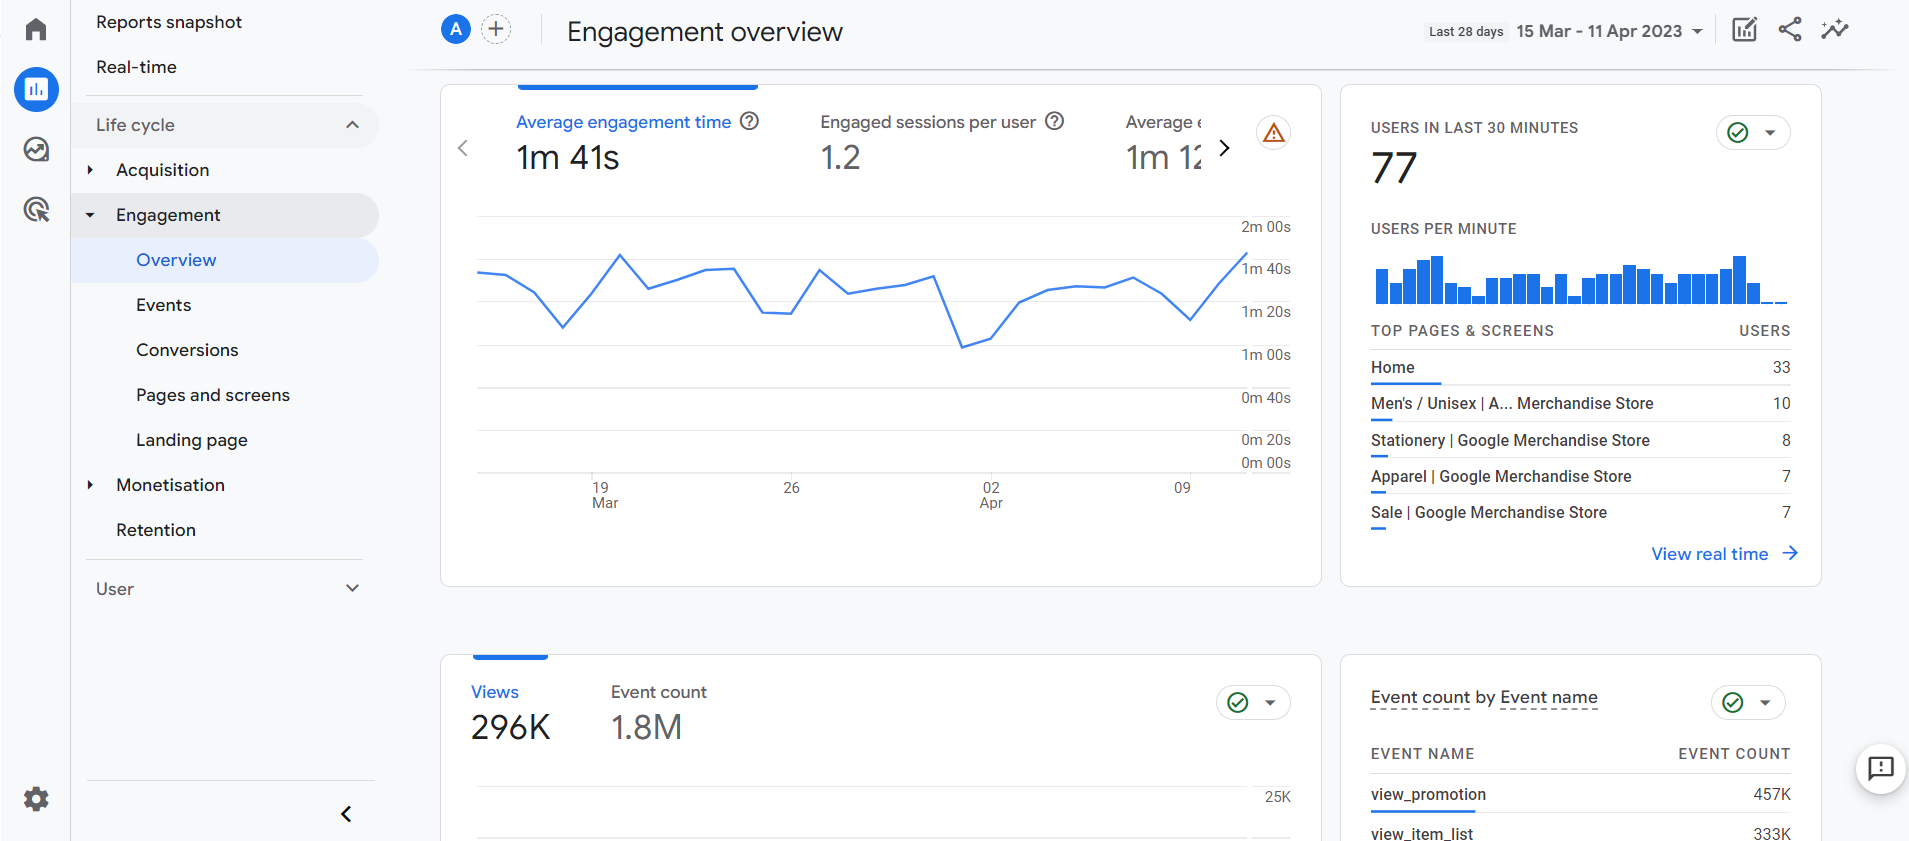Expand the User section
This screenshot has height=841, width=1909.
tap(352, 589)
